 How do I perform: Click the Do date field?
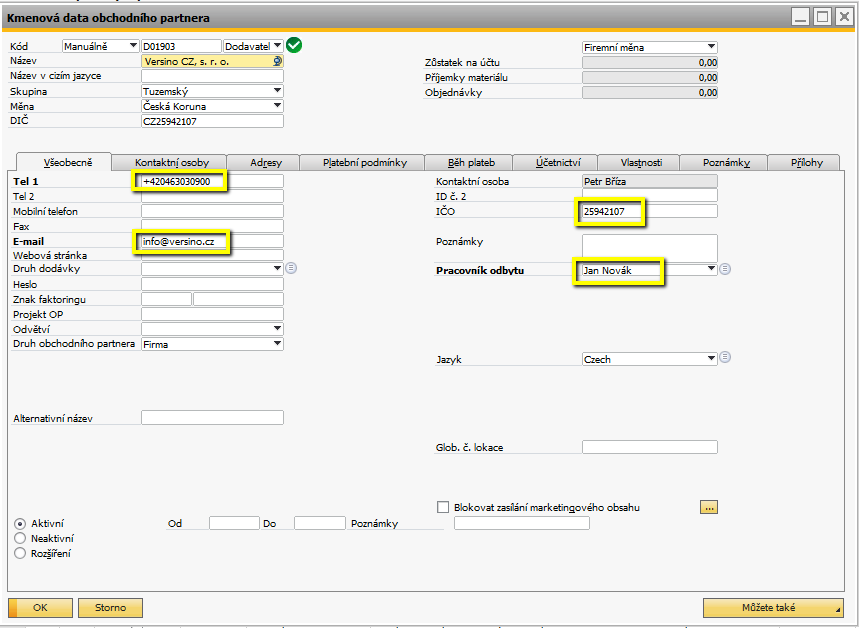coord(320,523)
